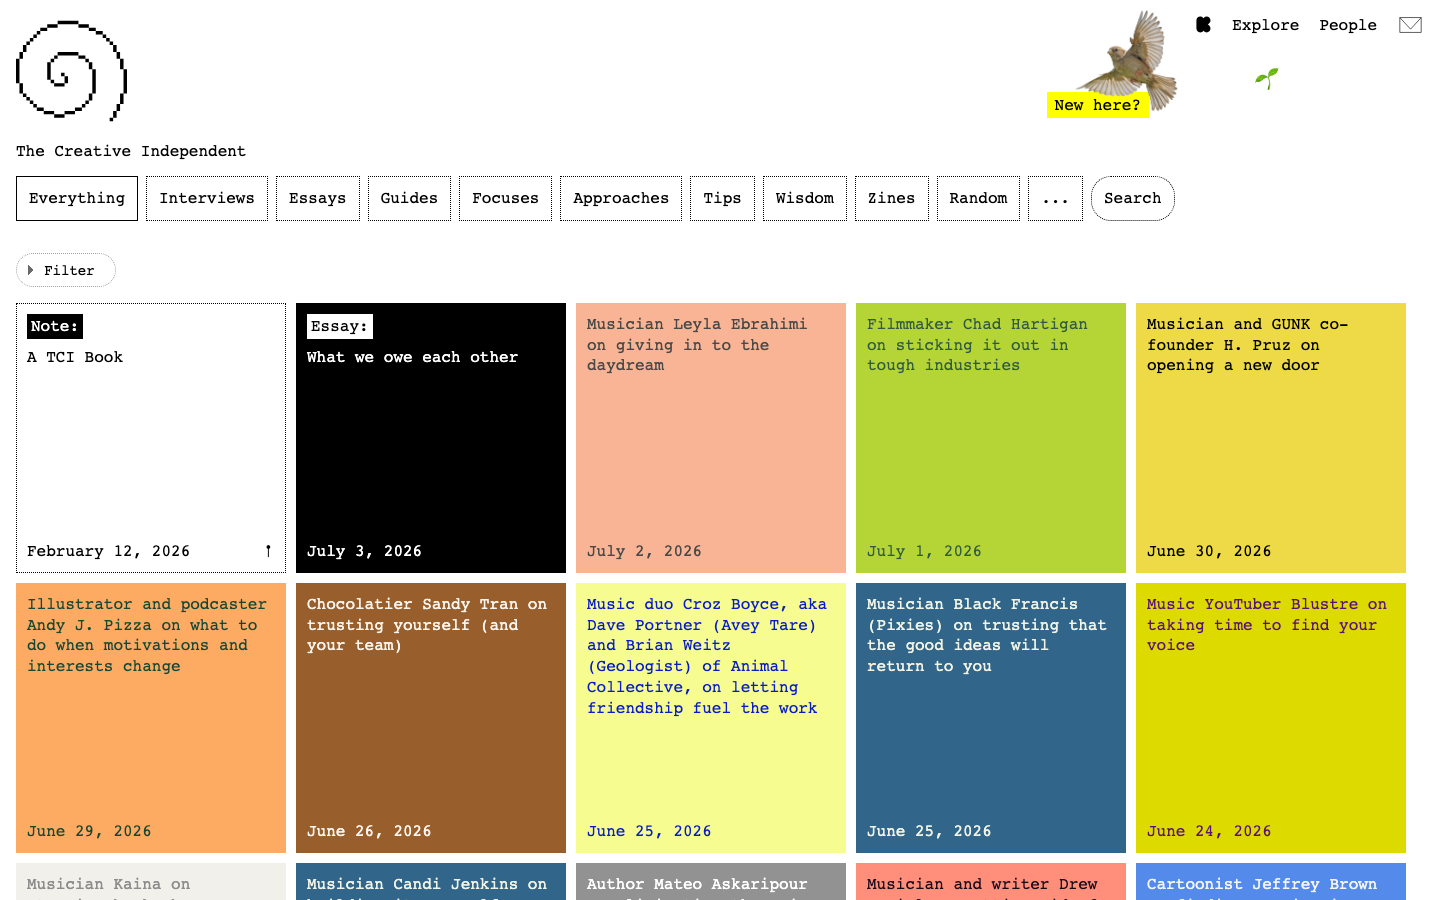Image resolution: width=1440 pixels, height=900 pixels.
Task: Open the Approaches tab
Action: tap(621, 198)
